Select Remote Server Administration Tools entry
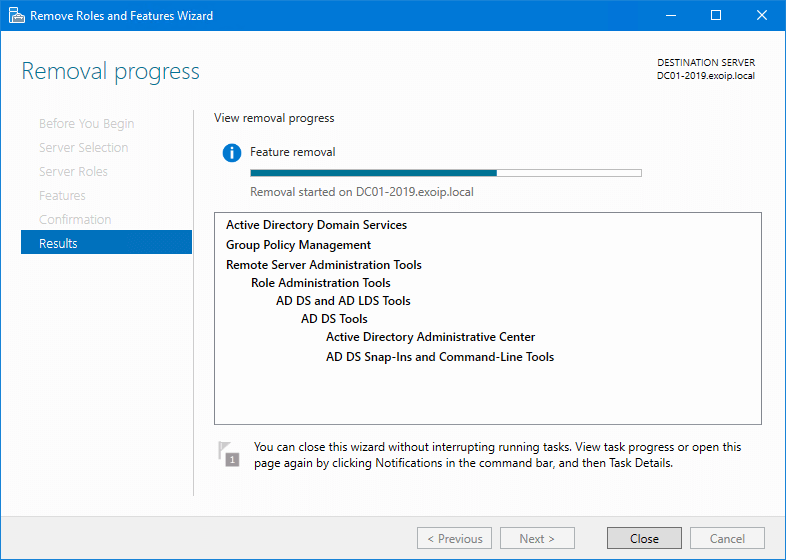 (324, 265)
